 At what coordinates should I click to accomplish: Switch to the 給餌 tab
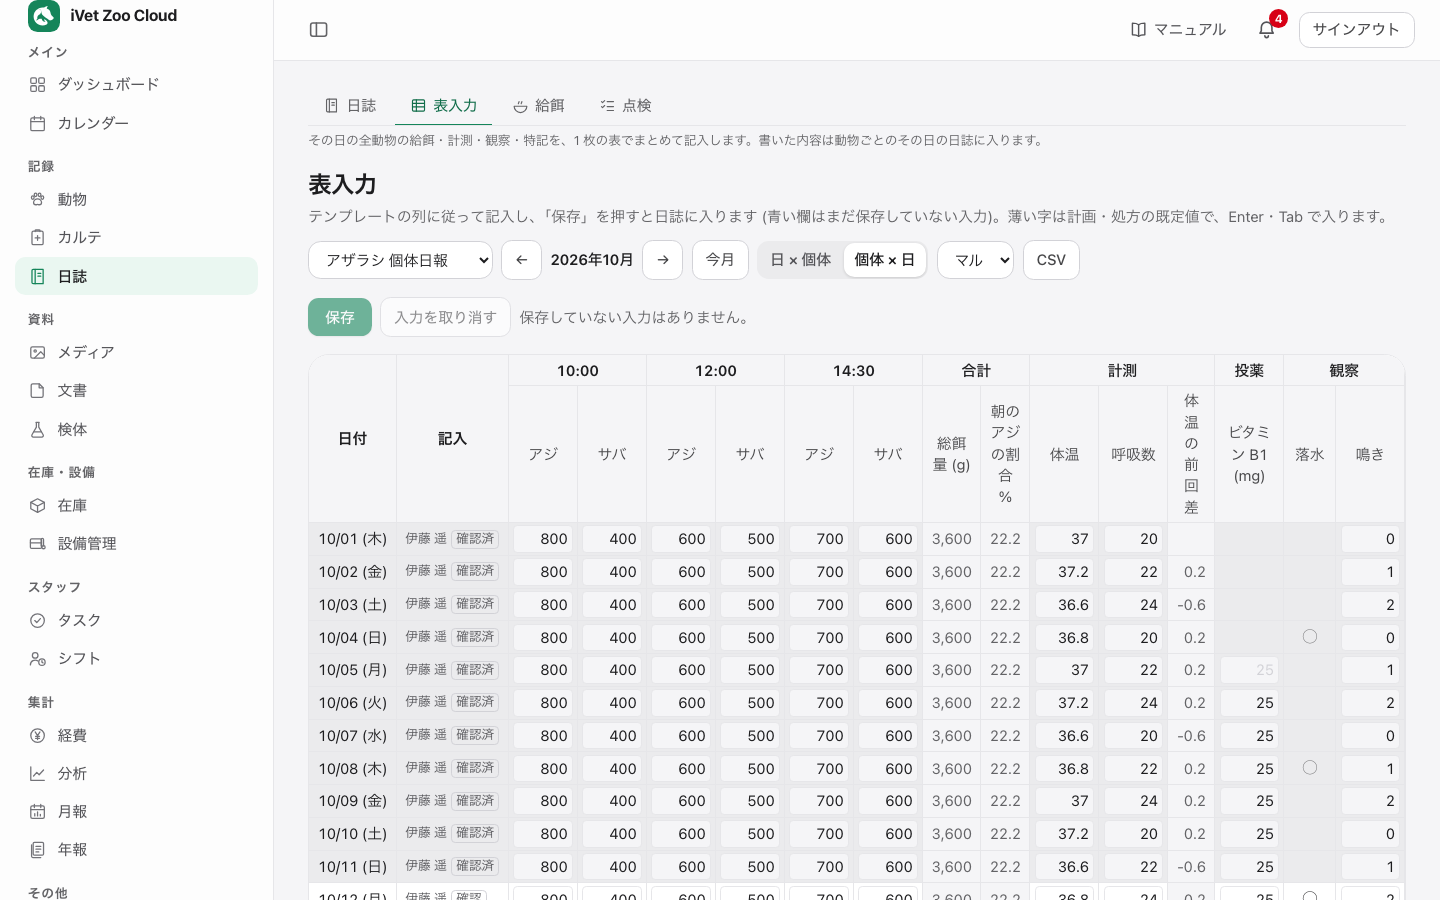pyautogui.click(x=539, y=106)
